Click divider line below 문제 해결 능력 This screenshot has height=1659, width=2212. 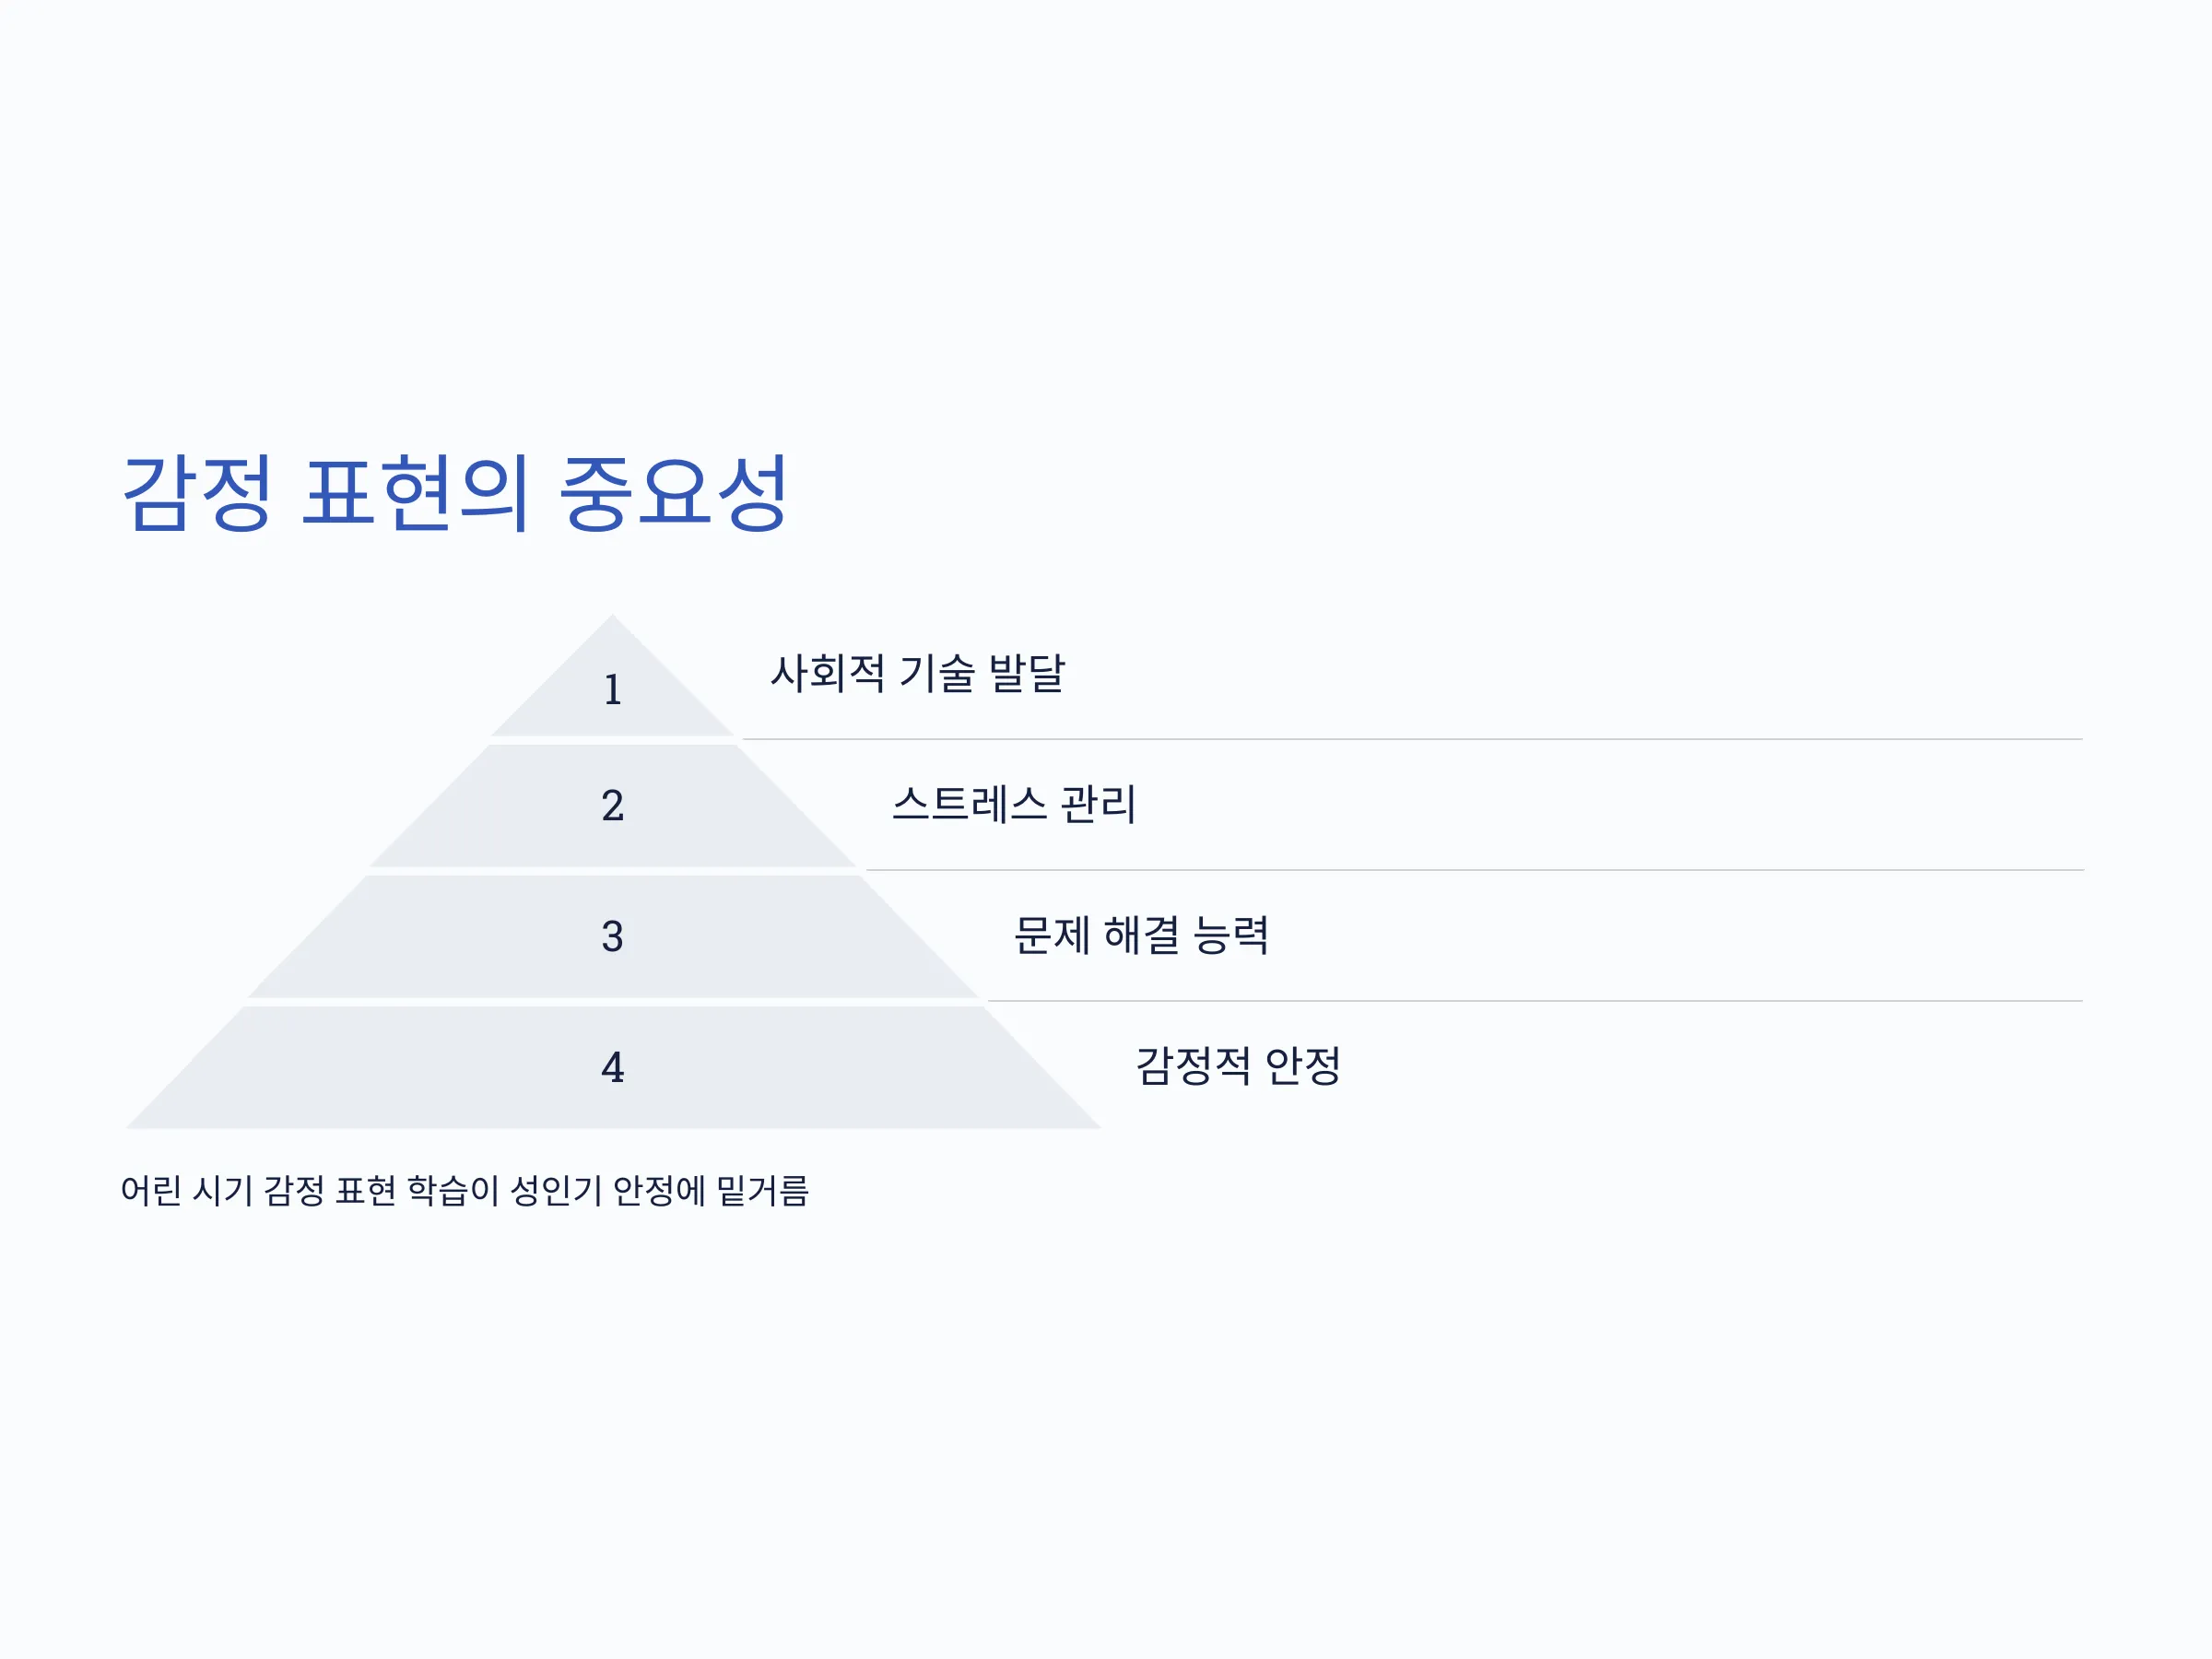coord(1535,1001)
